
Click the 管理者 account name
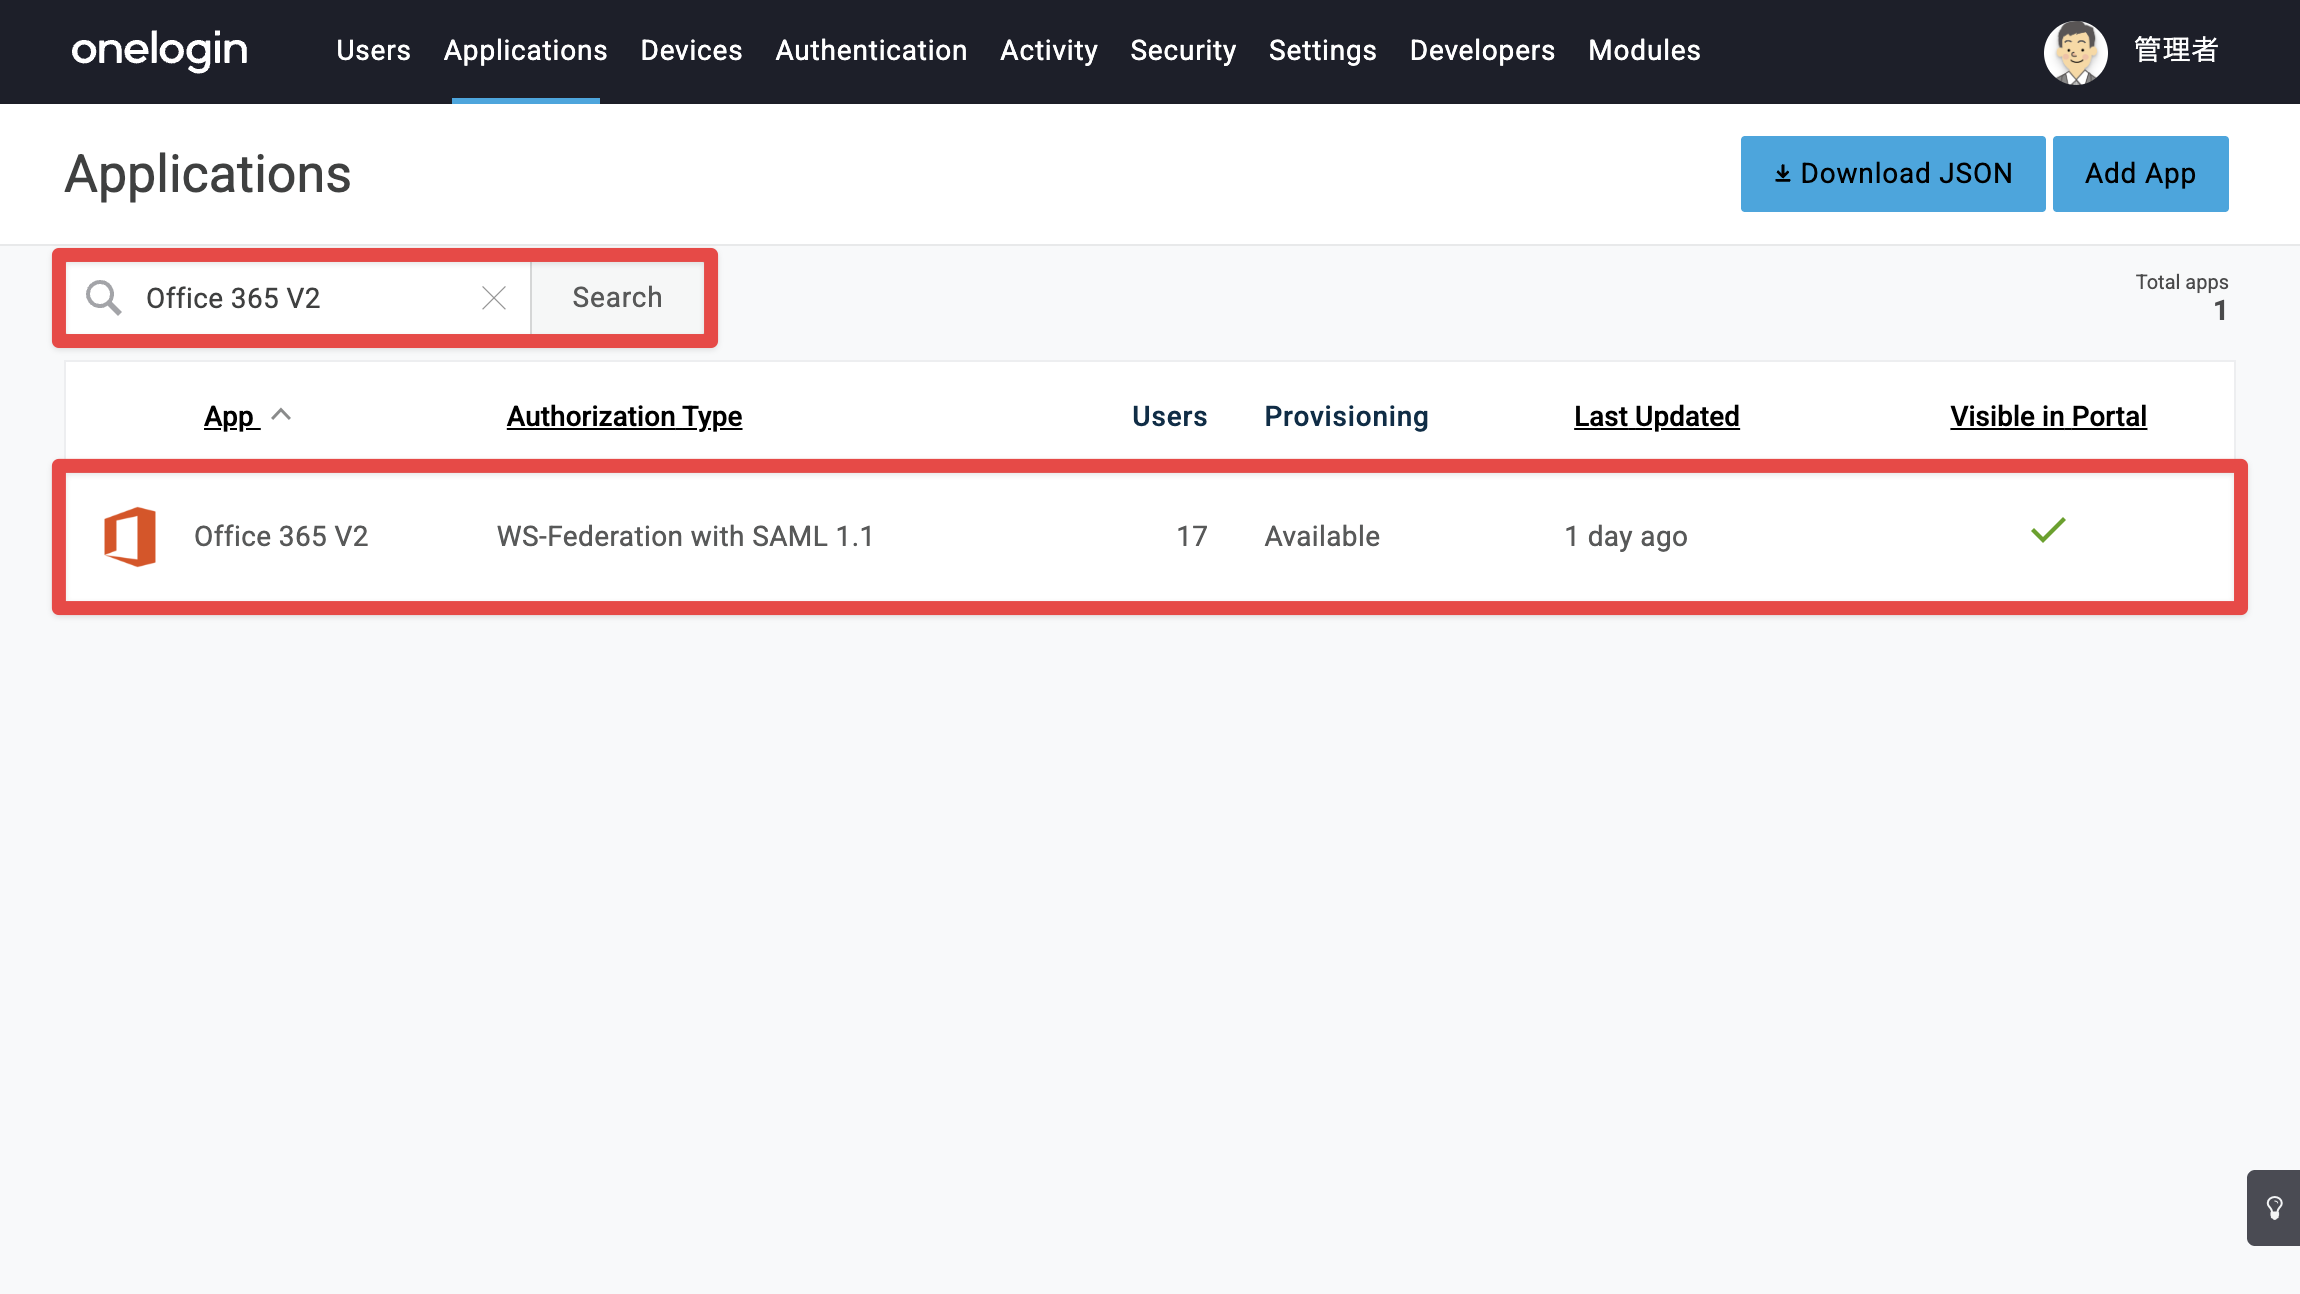tap(2176, 50)
